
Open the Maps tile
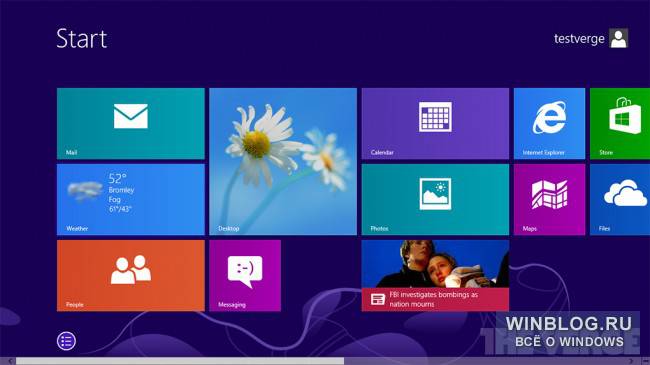[x=549, y=200]
